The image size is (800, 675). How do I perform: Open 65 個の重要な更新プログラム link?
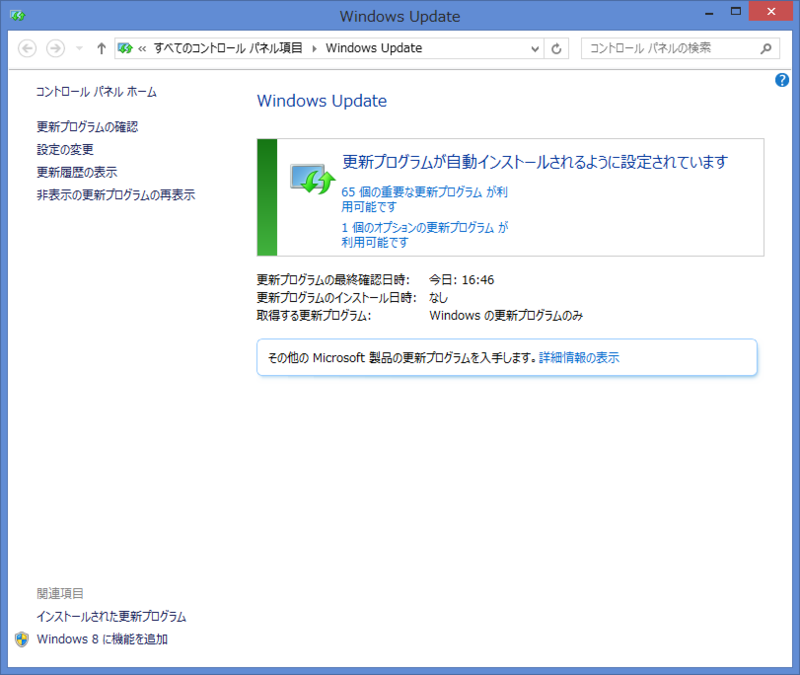click(x=424, y=199)
